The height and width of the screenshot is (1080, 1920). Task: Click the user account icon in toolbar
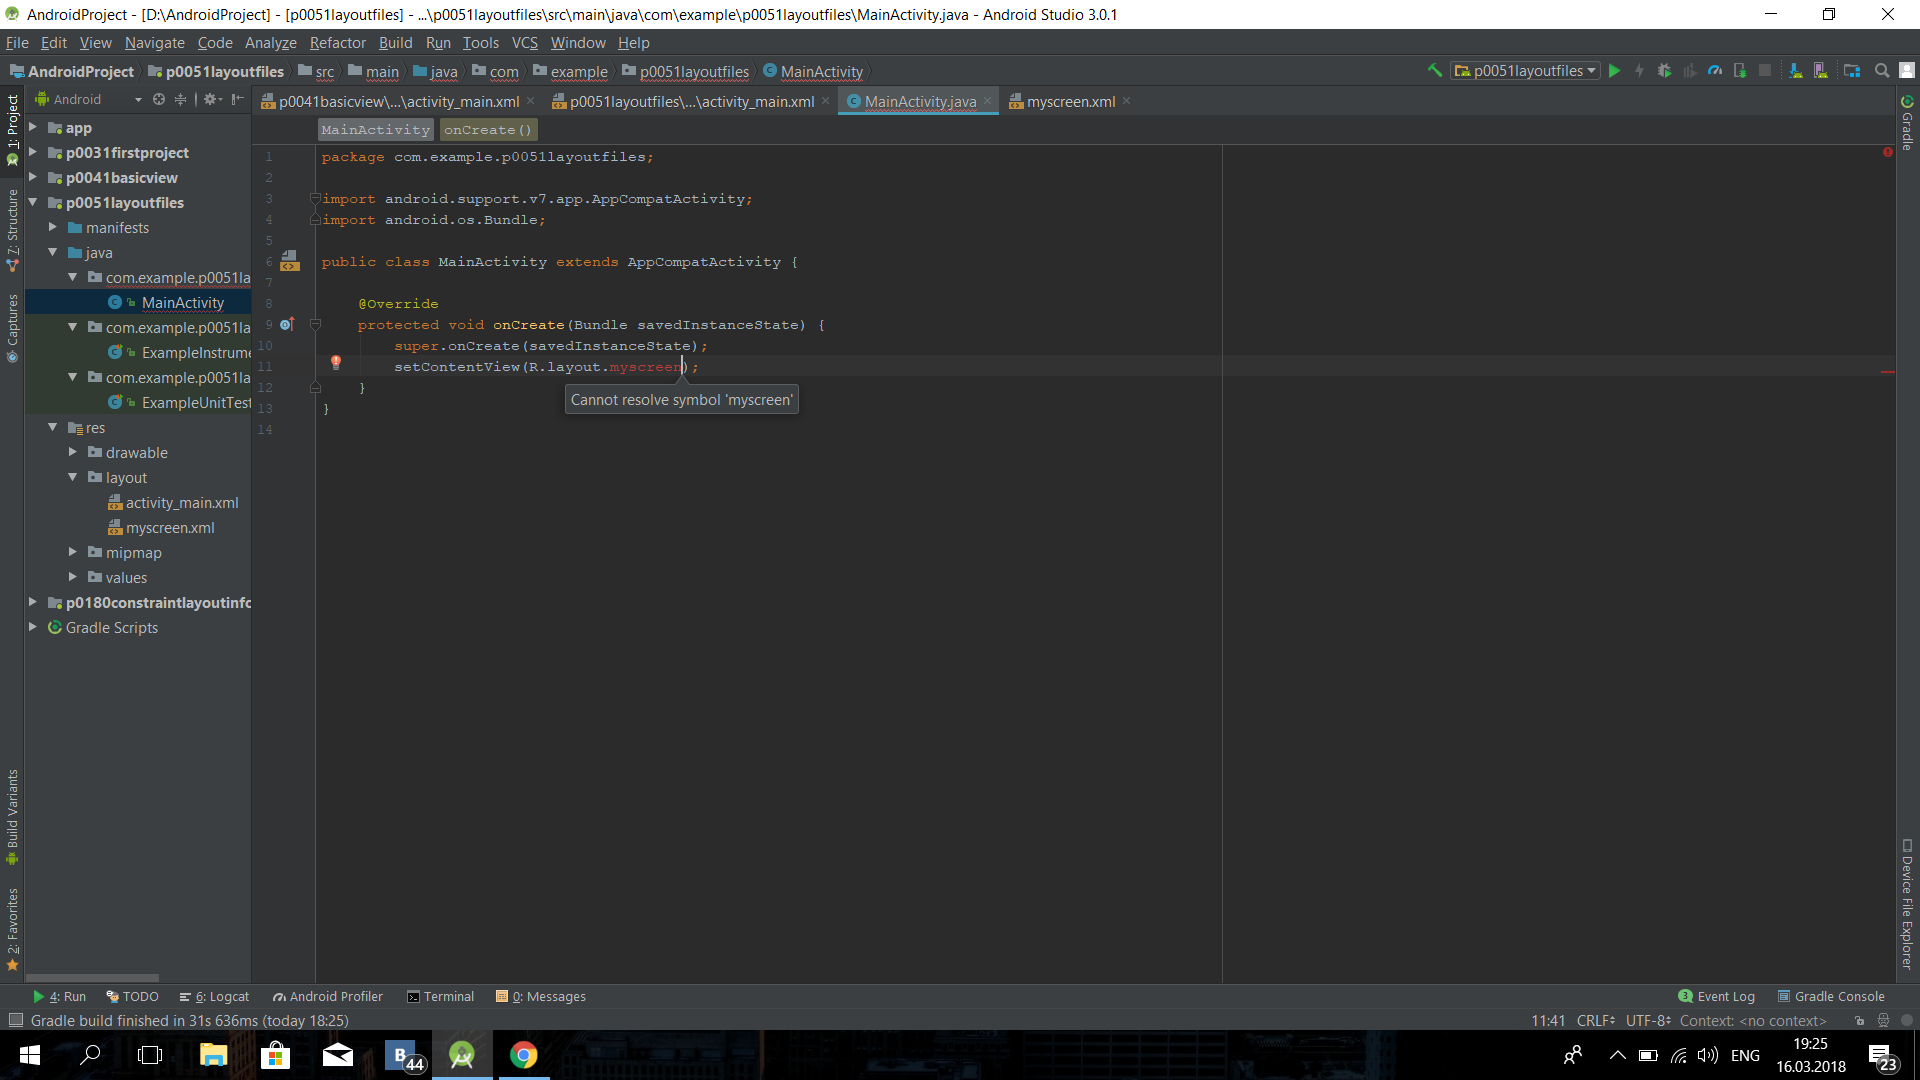(1907, 71)
